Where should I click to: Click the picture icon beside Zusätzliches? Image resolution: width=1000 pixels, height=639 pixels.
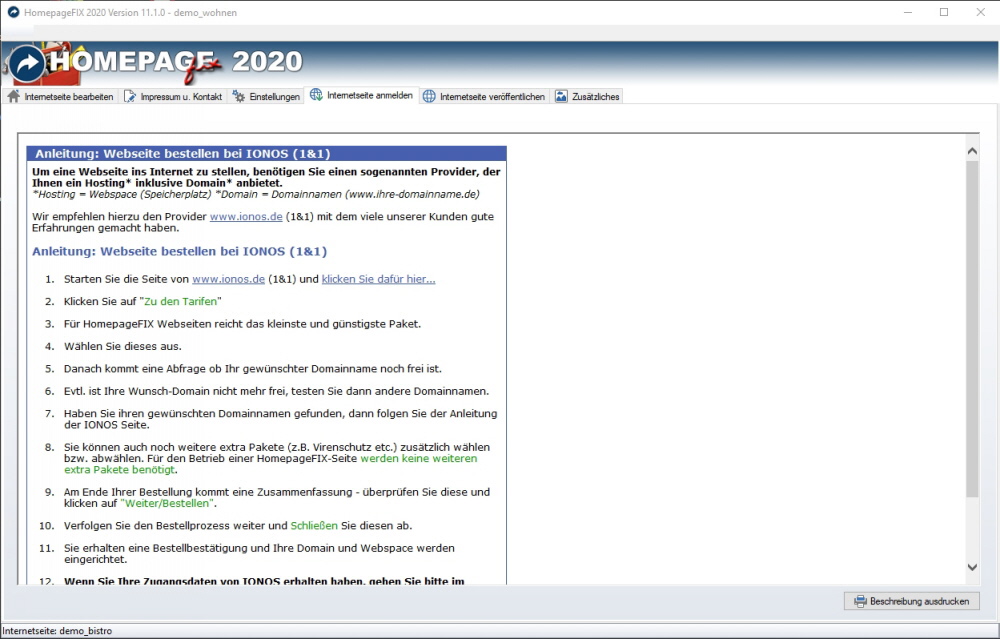pyautogui.click(x=561, y=96)
